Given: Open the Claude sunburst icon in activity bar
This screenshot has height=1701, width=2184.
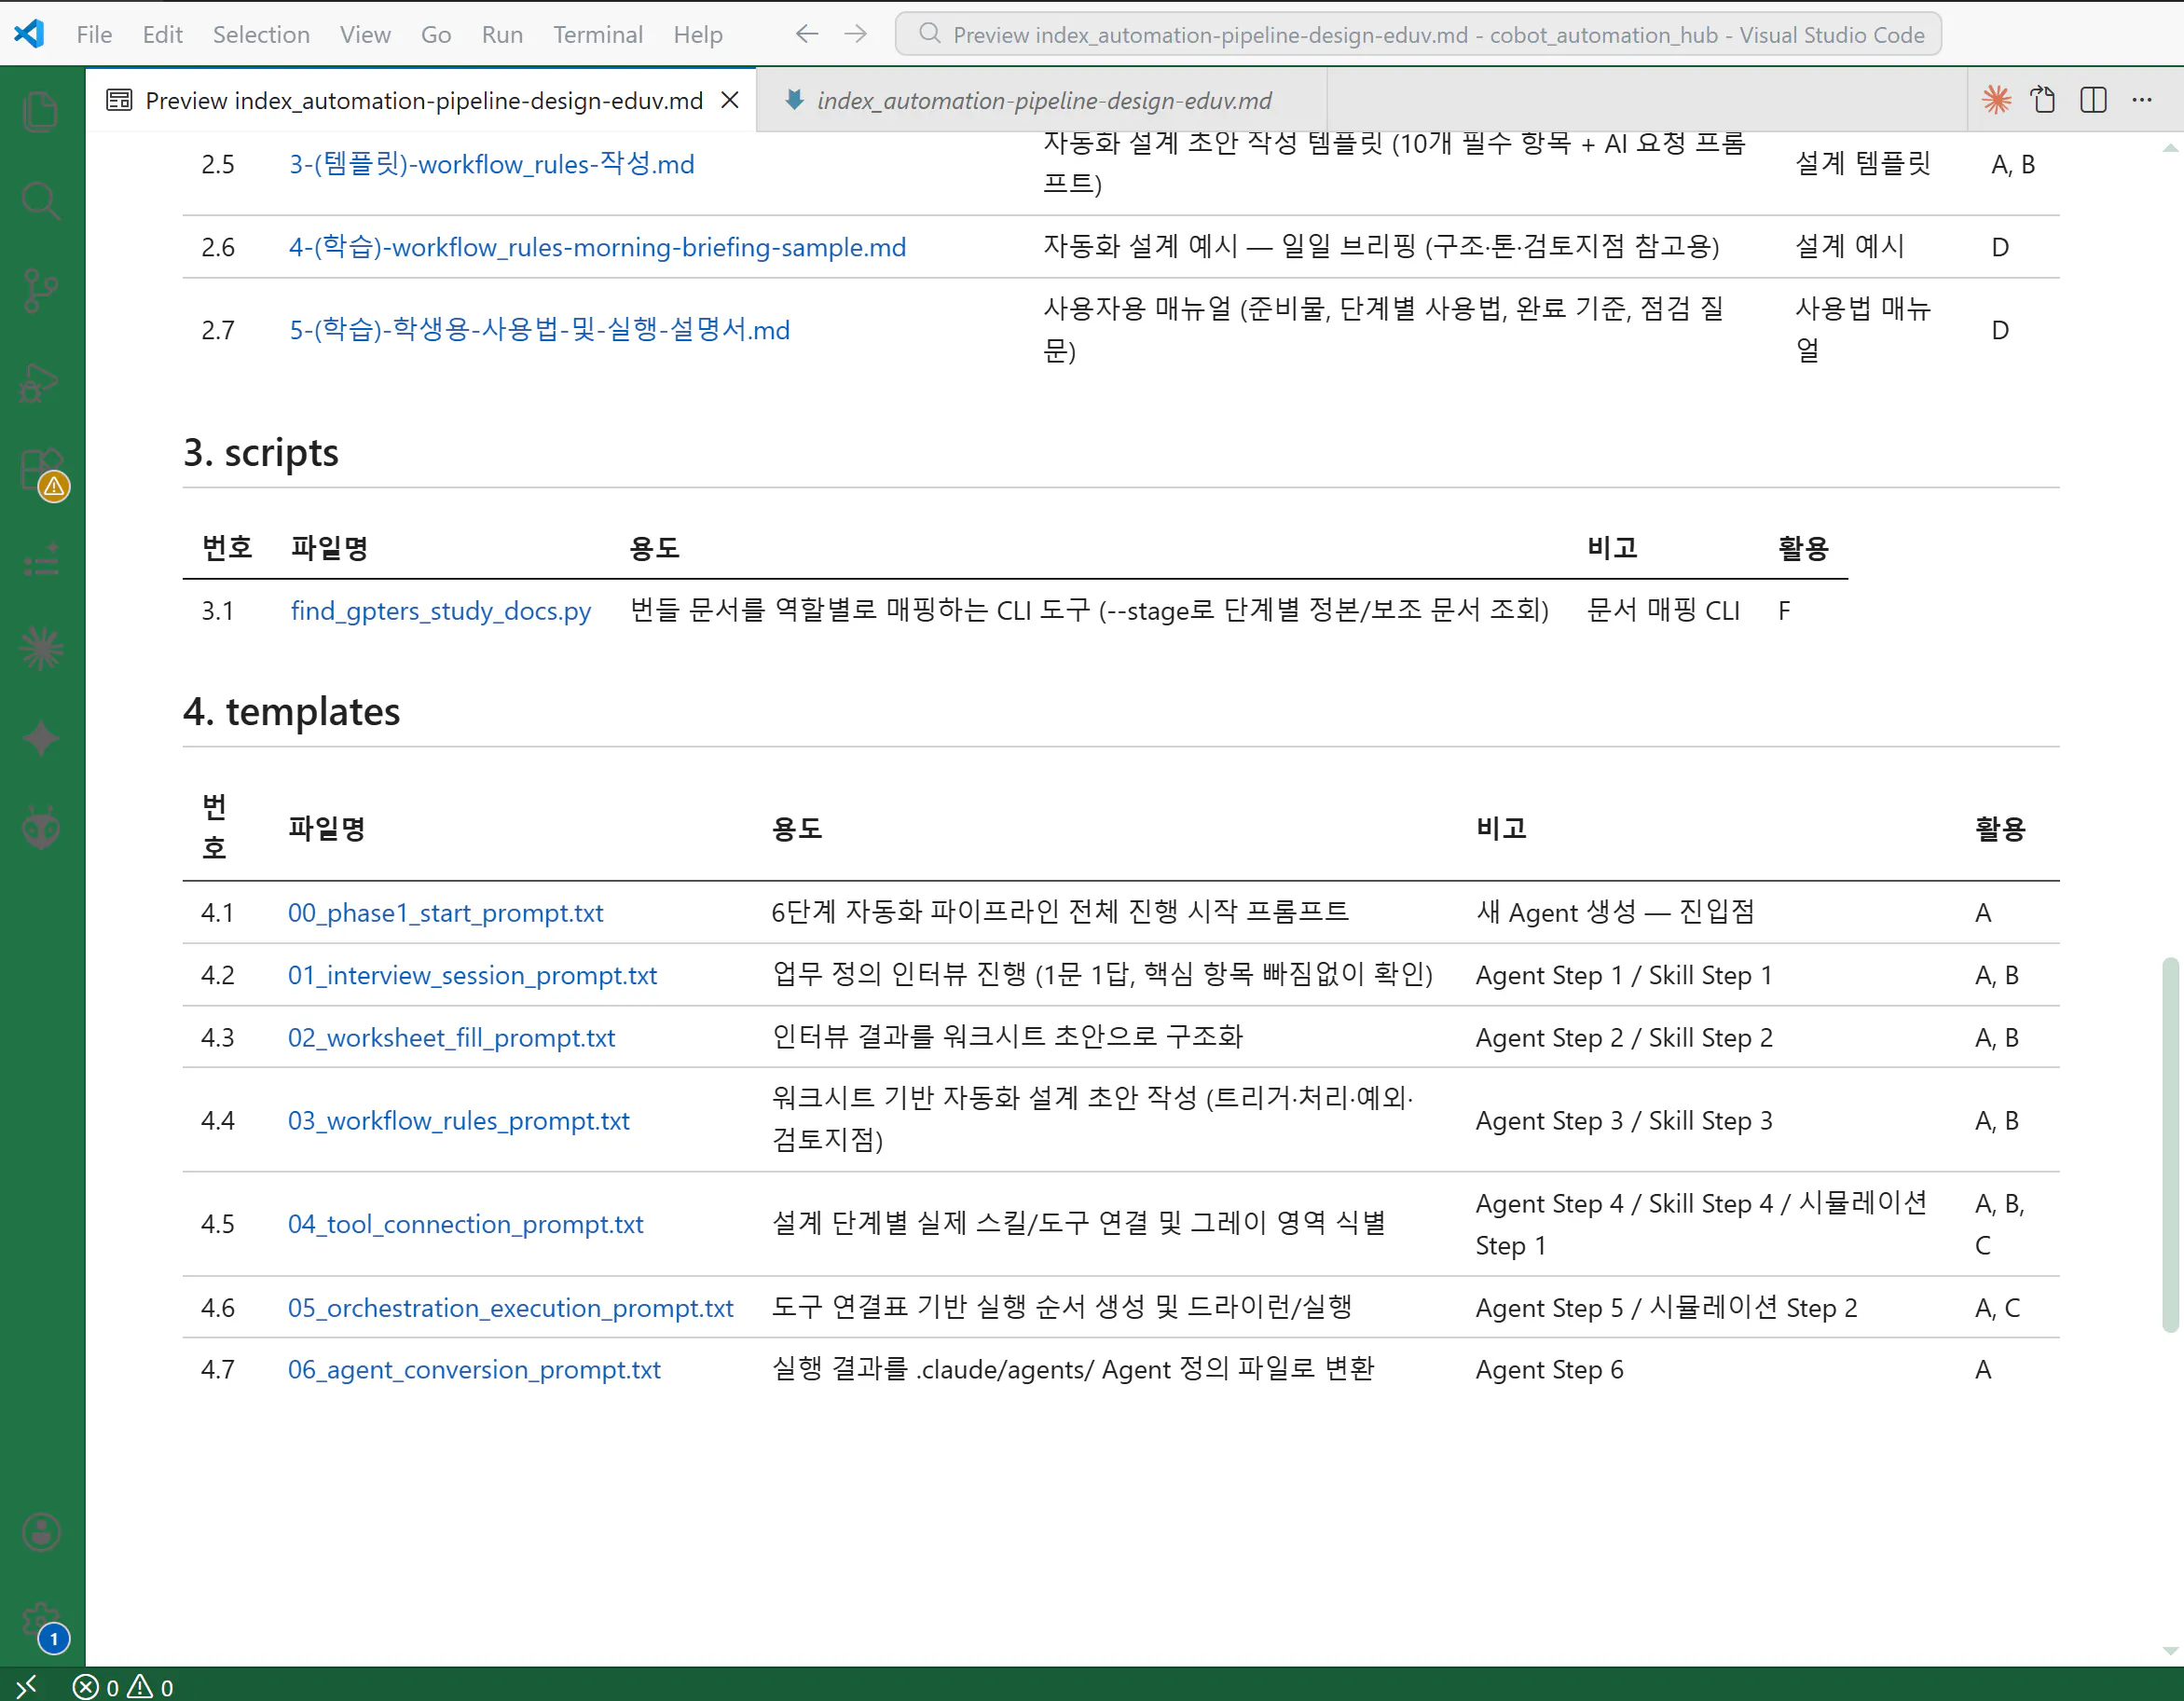Looking at the screenshot, I should (x=41, y=649).
